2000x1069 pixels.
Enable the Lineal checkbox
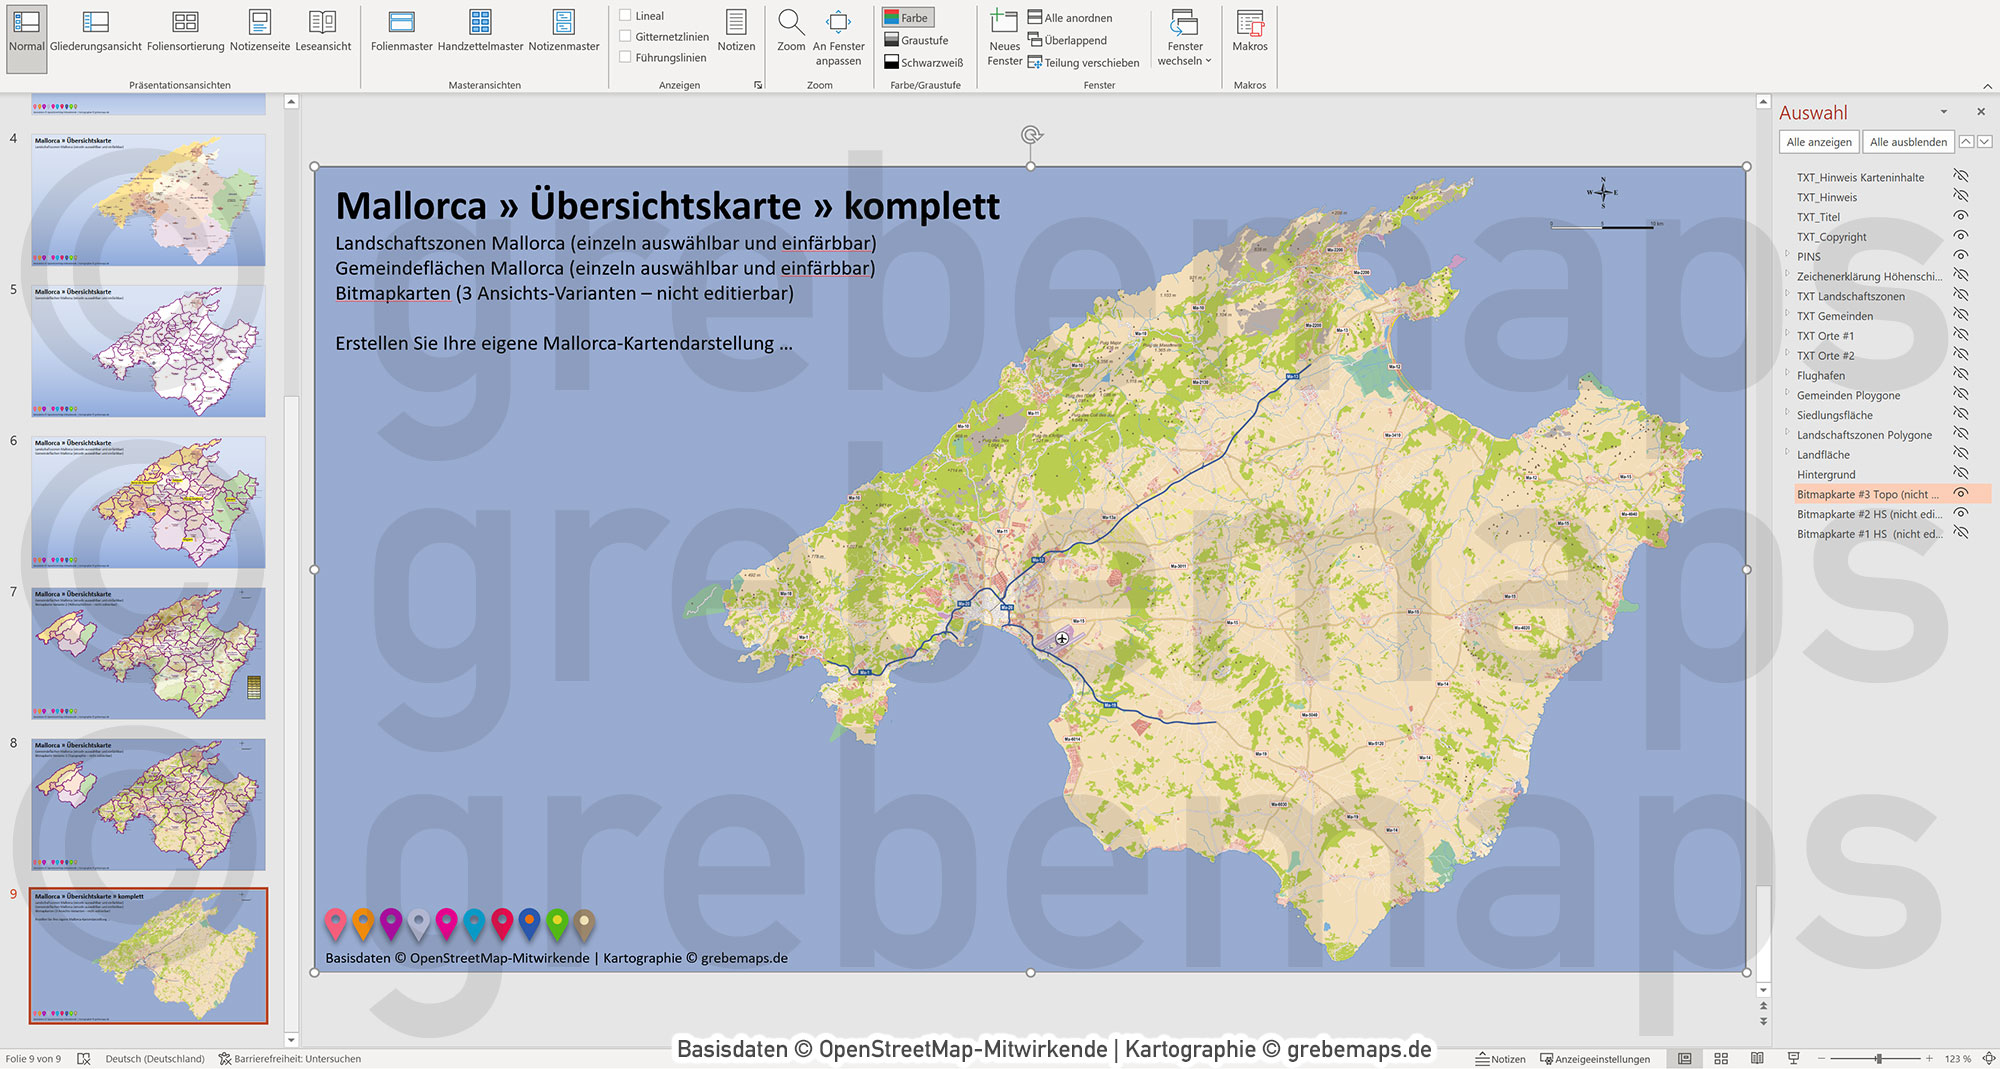625,16
